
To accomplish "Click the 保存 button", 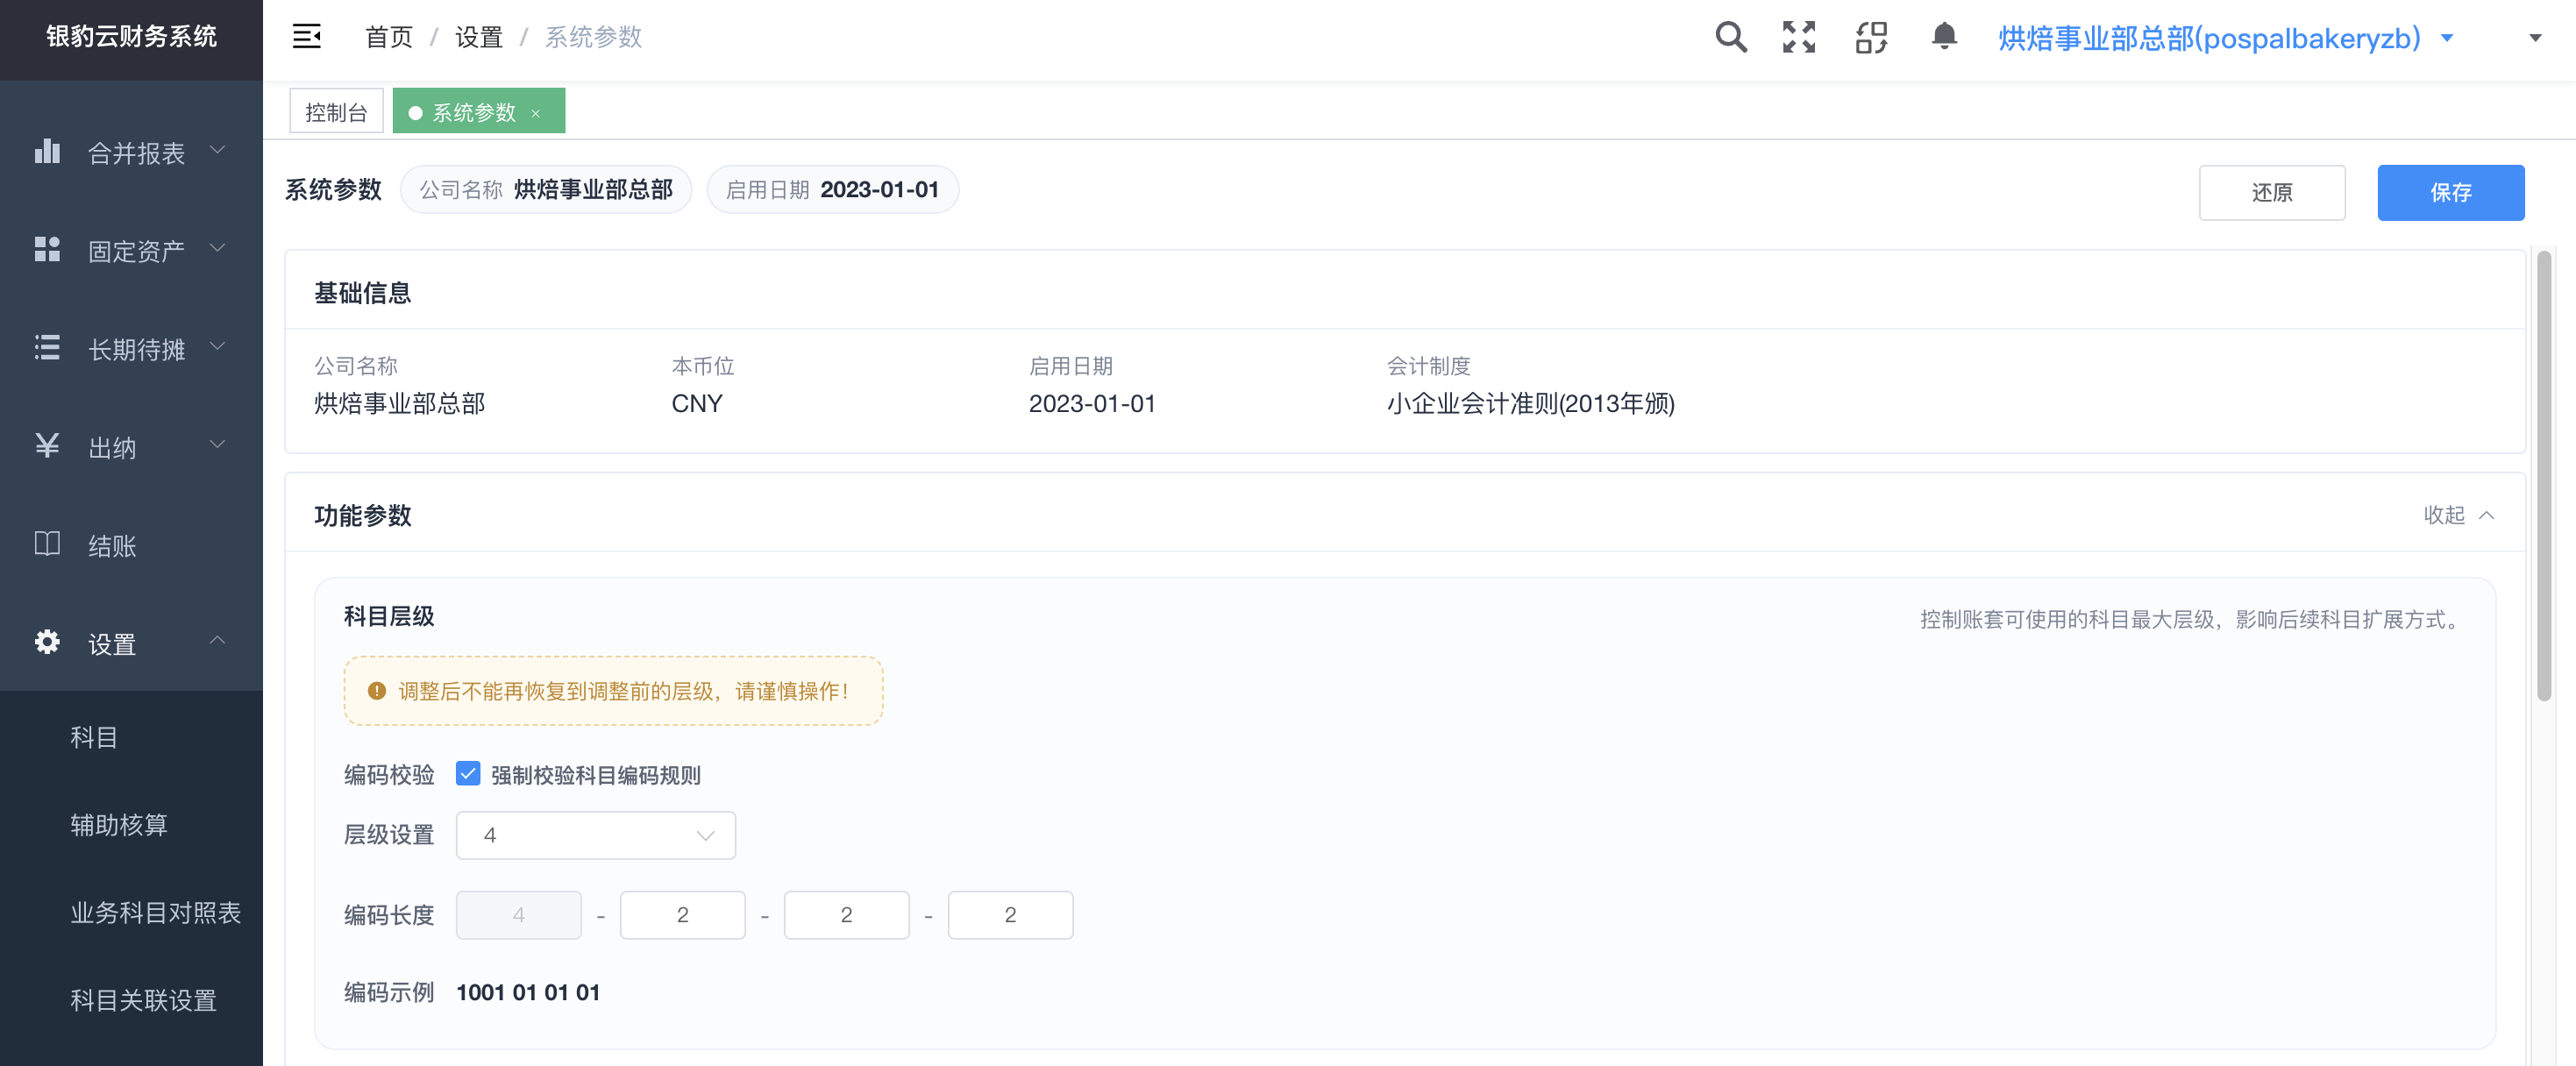I will (2450, 192).
